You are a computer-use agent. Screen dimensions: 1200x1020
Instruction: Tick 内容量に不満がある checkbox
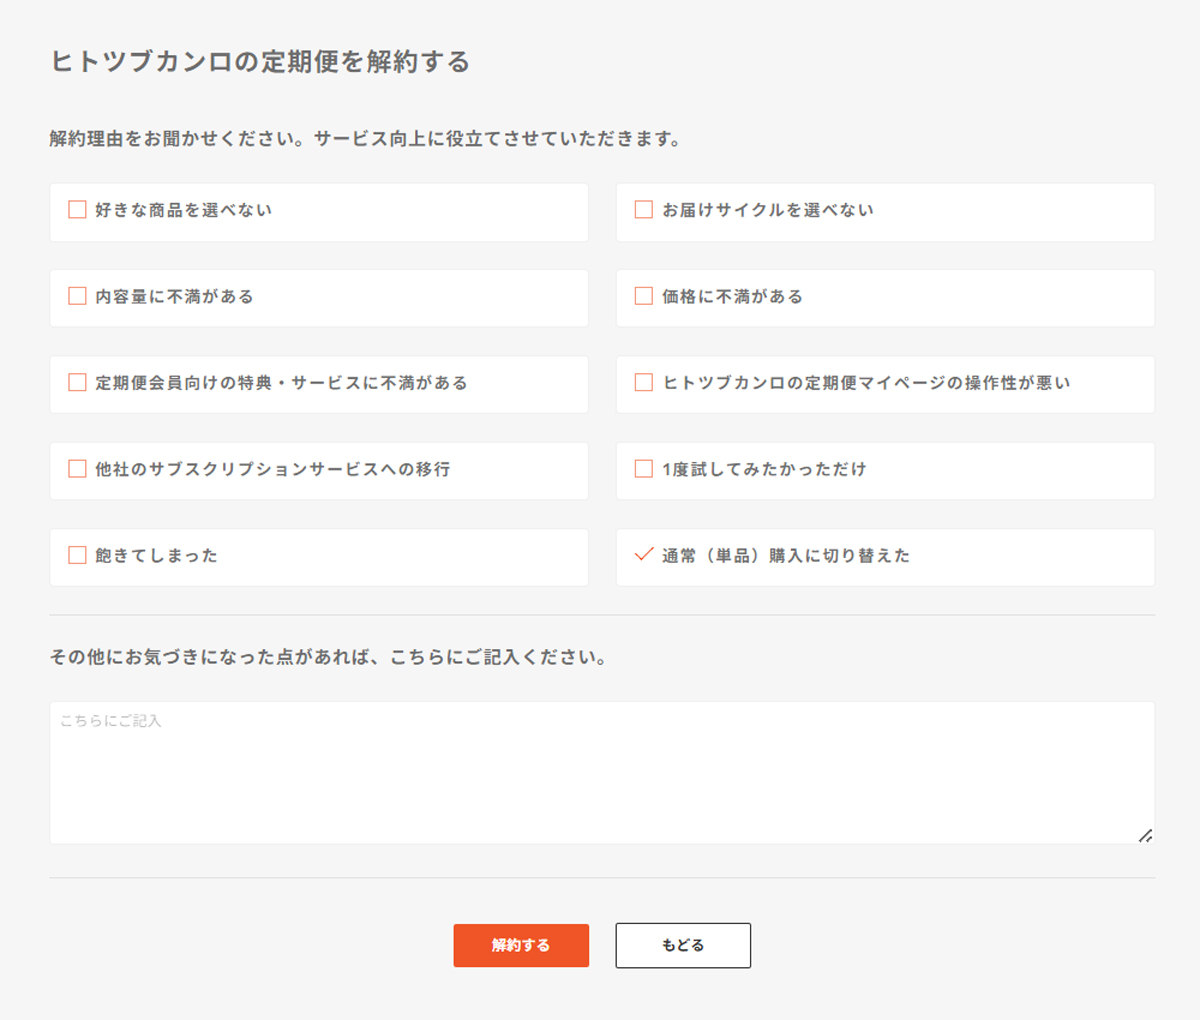pyautogui.click(x=77, y=296)
